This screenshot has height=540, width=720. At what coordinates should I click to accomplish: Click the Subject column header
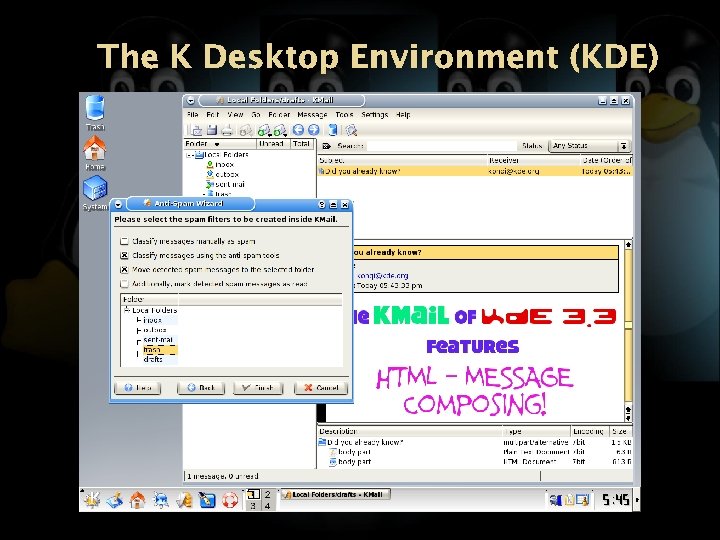[x=402, y=160]
